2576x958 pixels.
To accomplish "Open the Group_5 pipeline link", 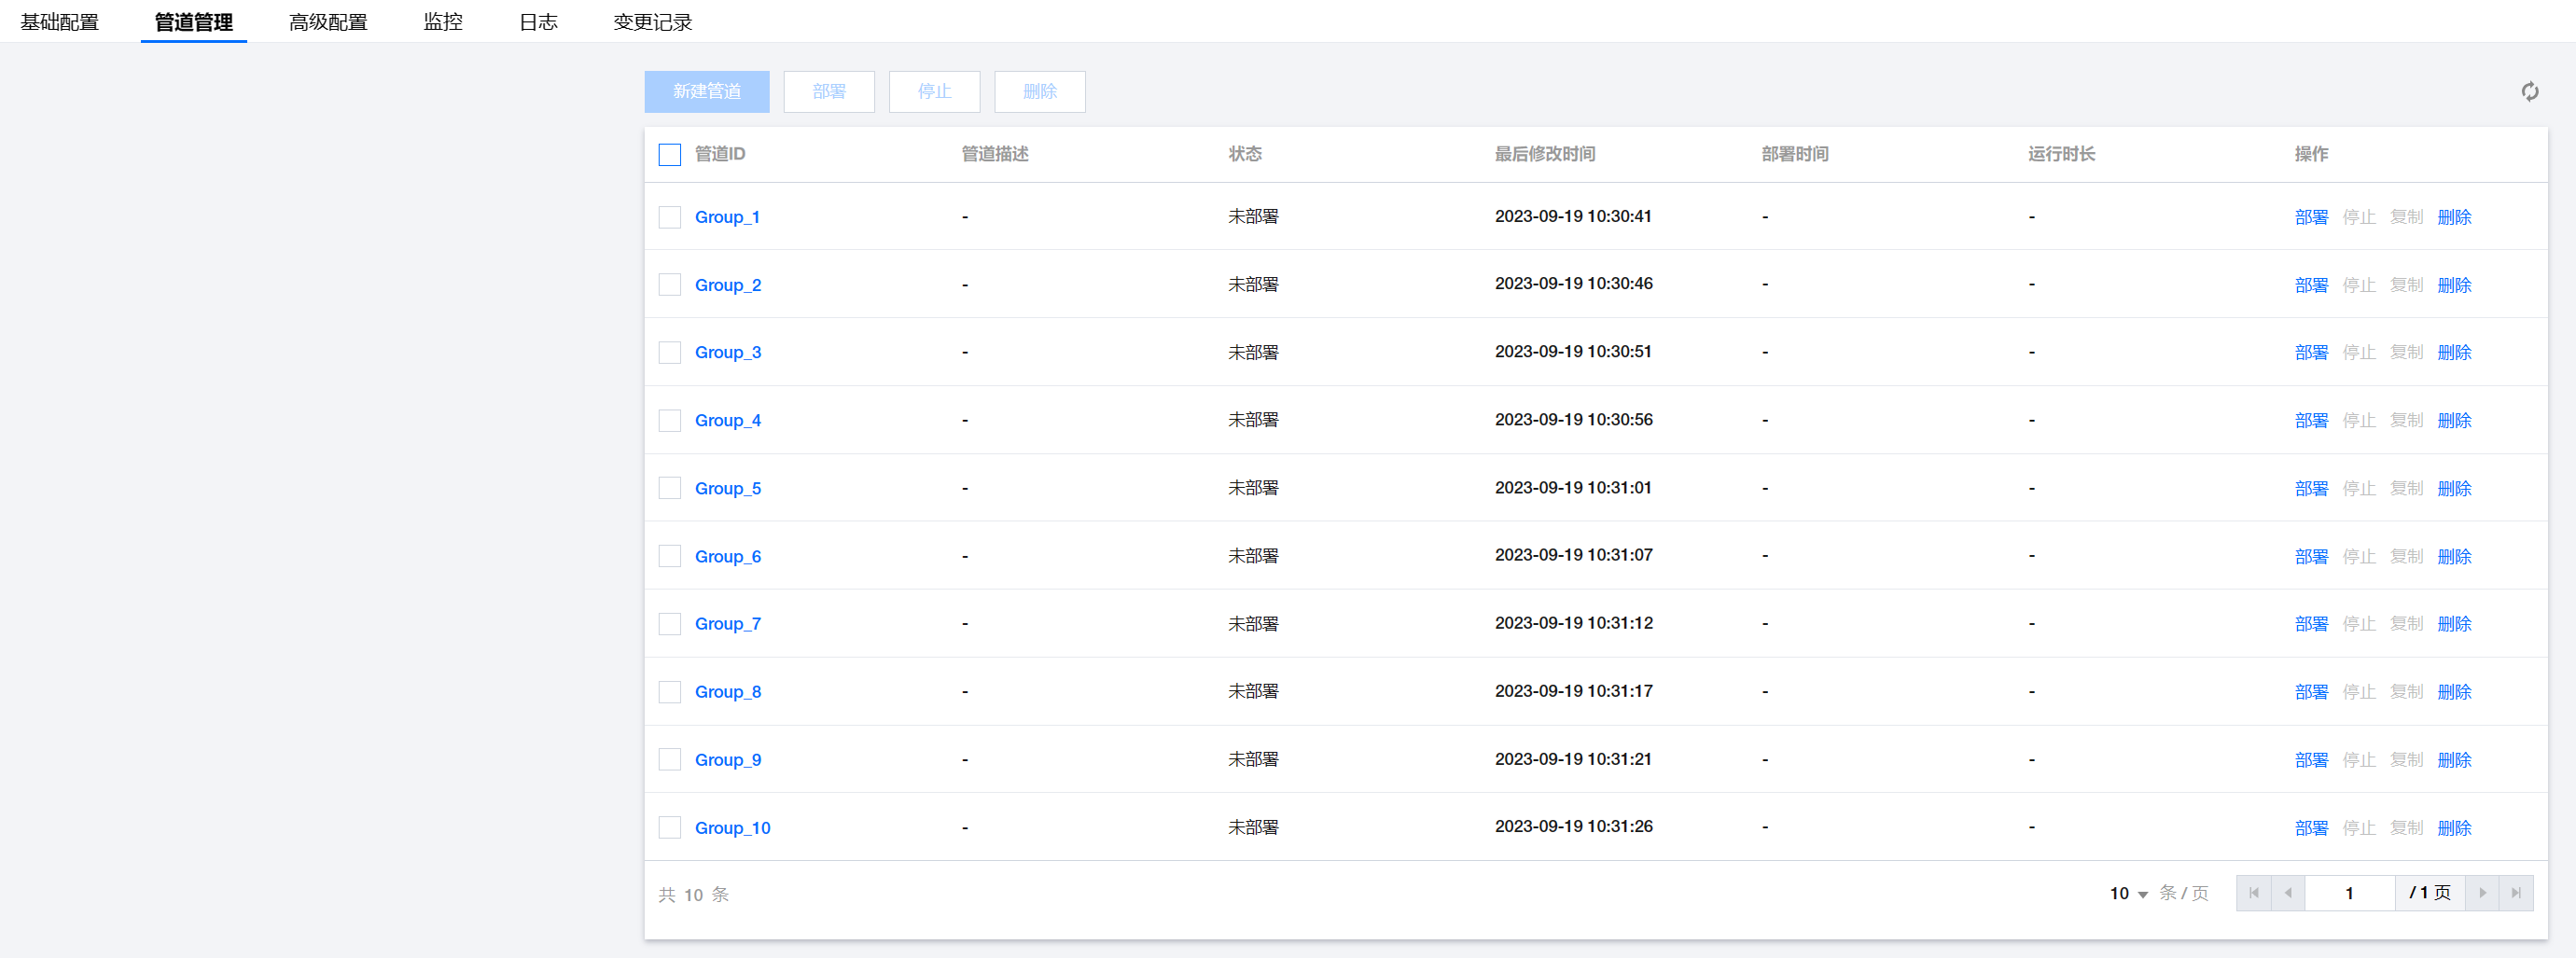I will 728,488.
